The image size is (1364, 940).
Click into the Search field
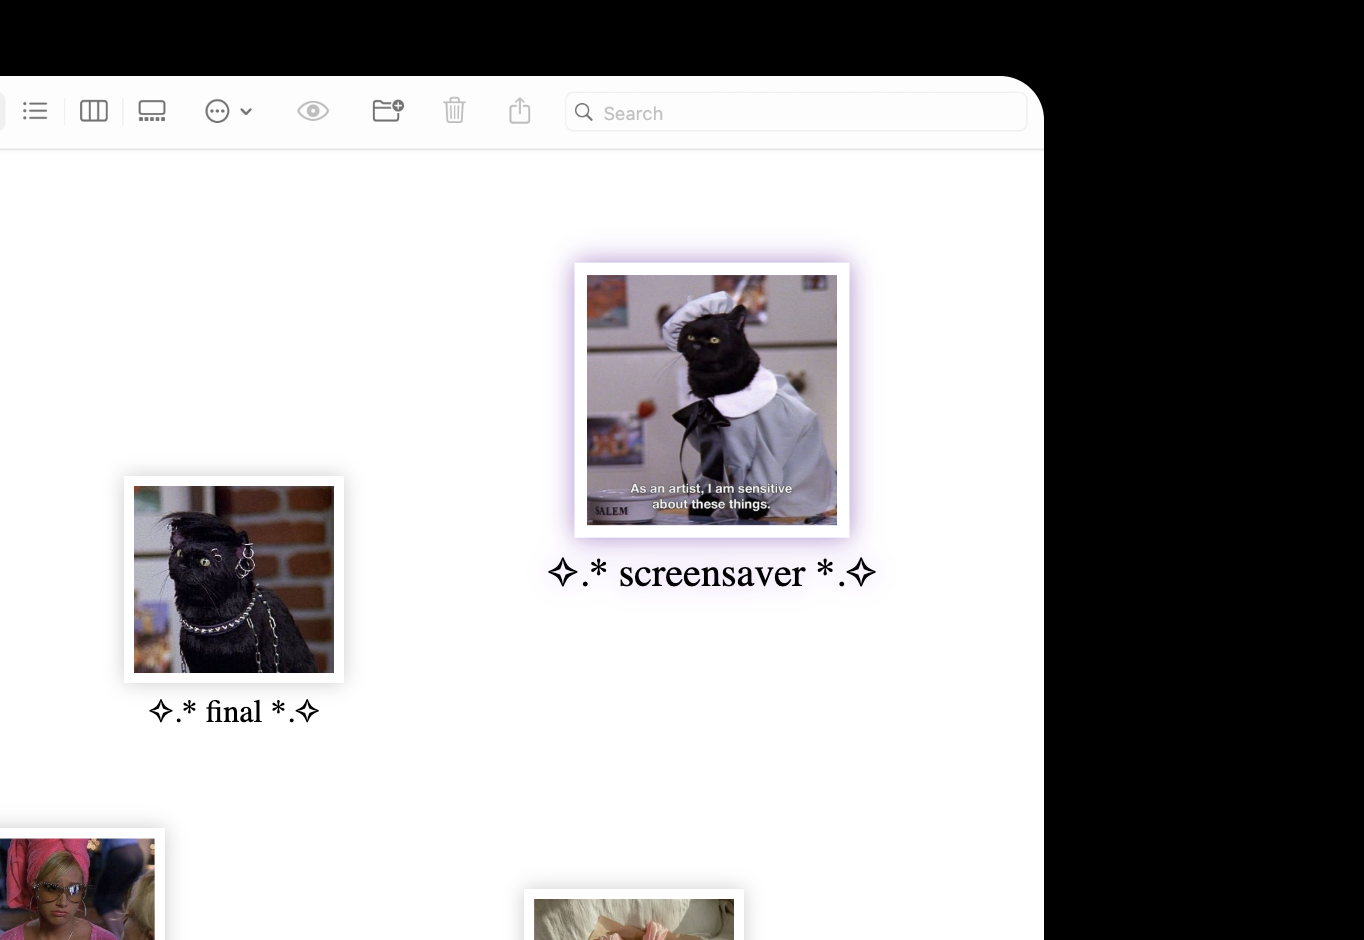[796, 112]
